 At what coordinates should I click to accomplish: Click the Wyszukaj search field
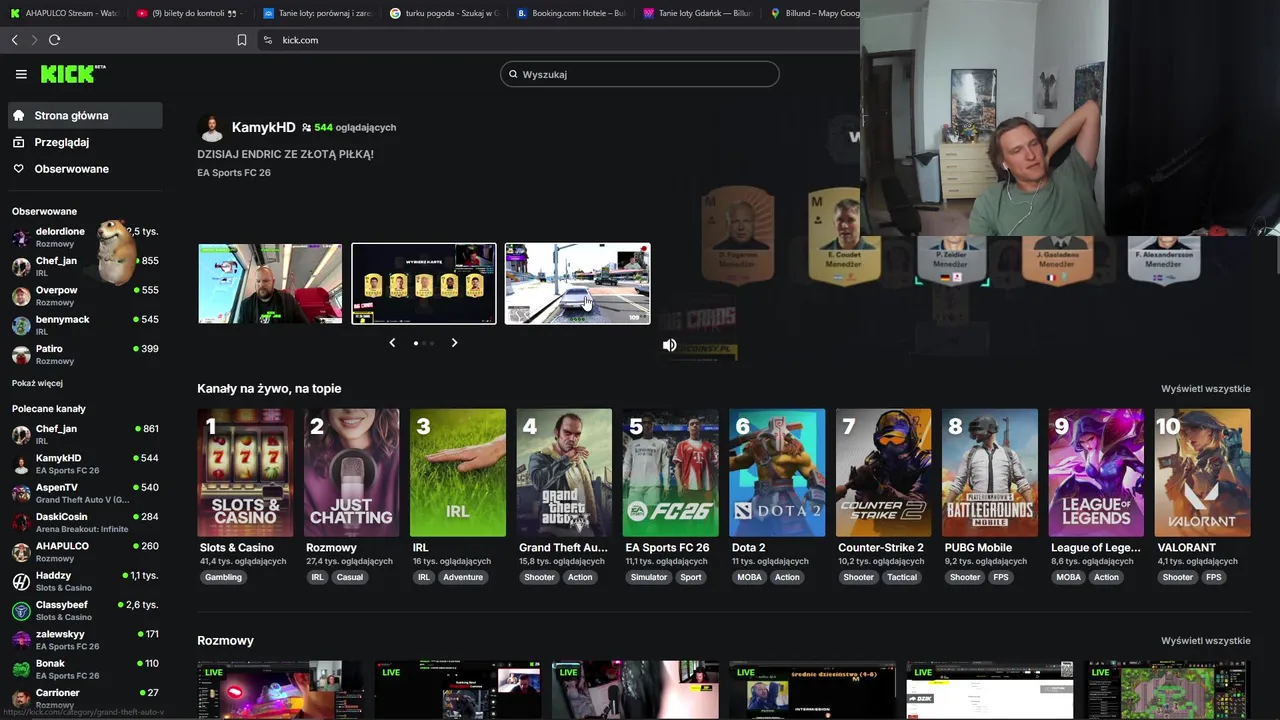point(640,74)
